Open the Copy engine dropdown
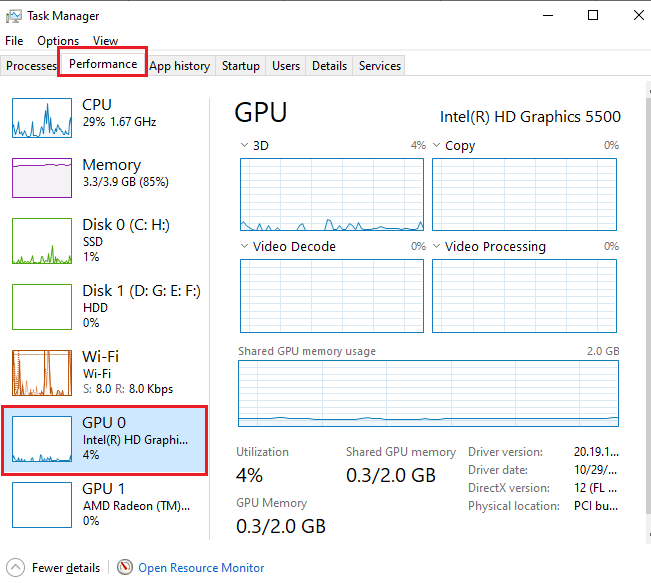The width and height of the screenshot is (651, 583). (x=437, y=146)
